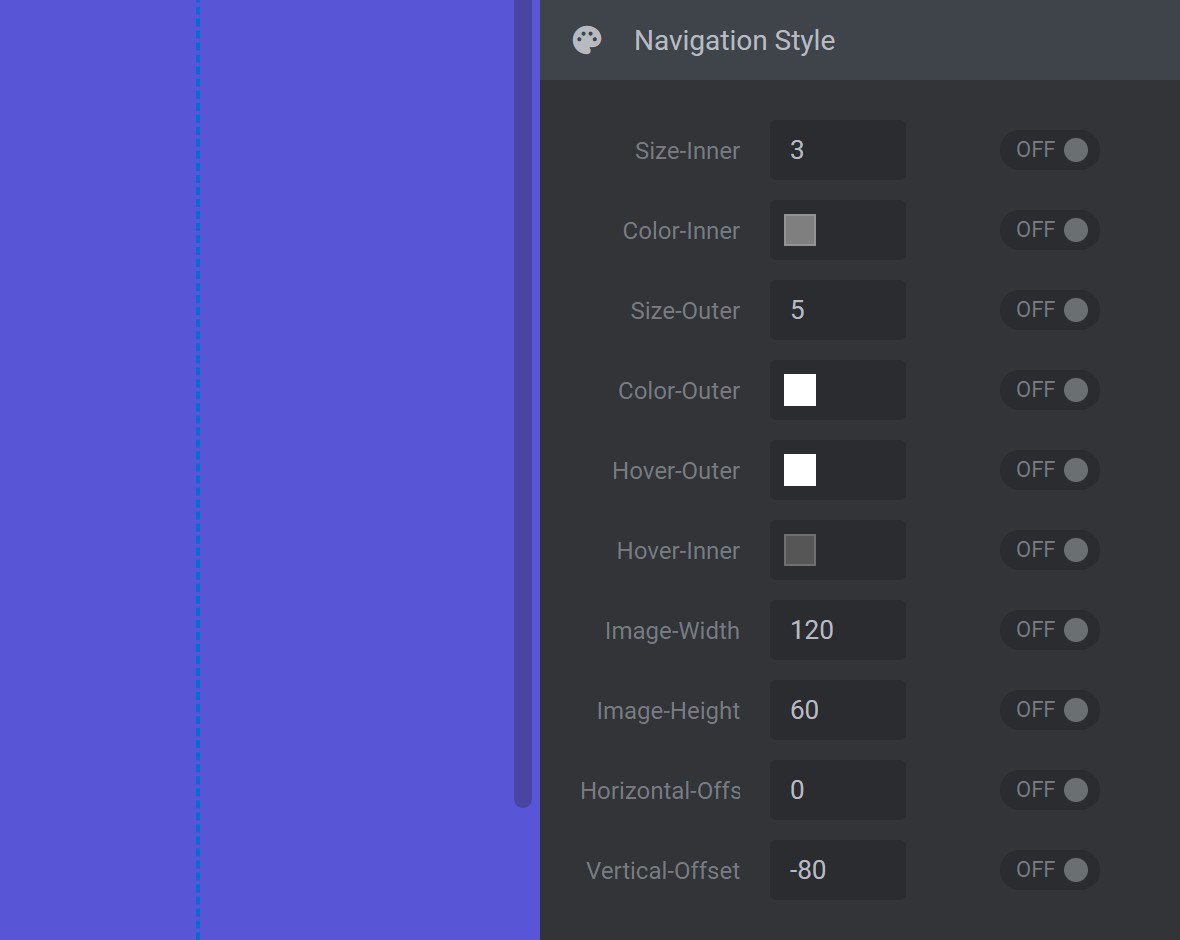Switch on the Hover-Outer toggle
This screenshot has width=1180, height=940.
pyautogui.click(x=1050, y=470)
